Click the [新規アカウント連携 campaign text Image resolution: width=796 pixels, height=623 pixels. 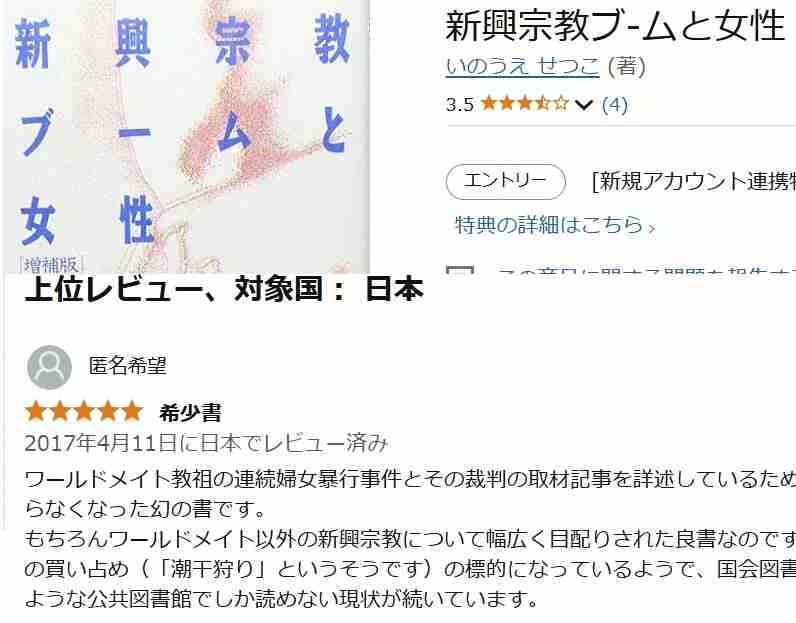[x=693, y=181]
